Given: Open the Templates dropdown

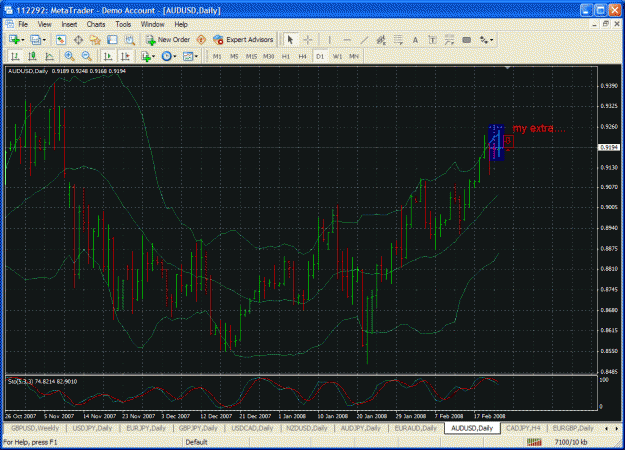Looking at the screenshot, I should (x=190, y=56).
